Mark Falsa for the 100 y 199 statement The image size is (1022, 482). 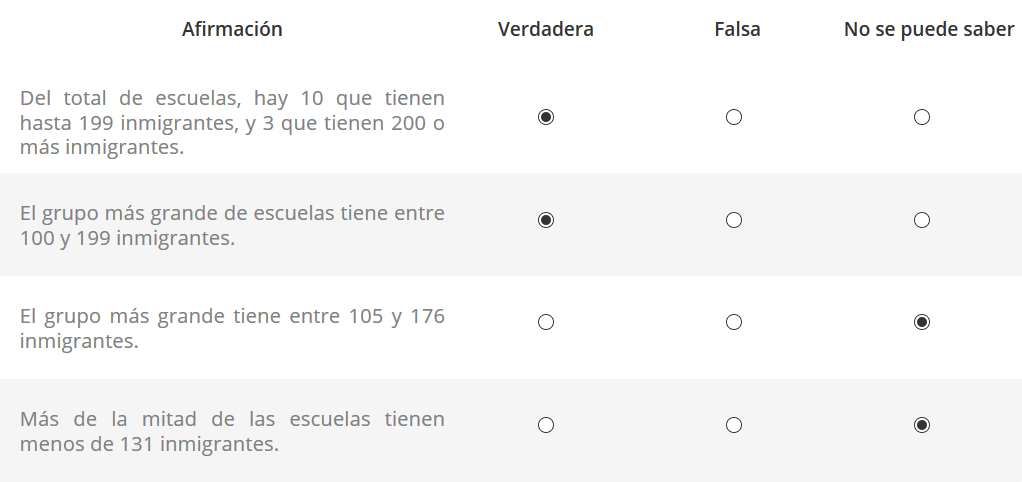[x=734, y=220]
